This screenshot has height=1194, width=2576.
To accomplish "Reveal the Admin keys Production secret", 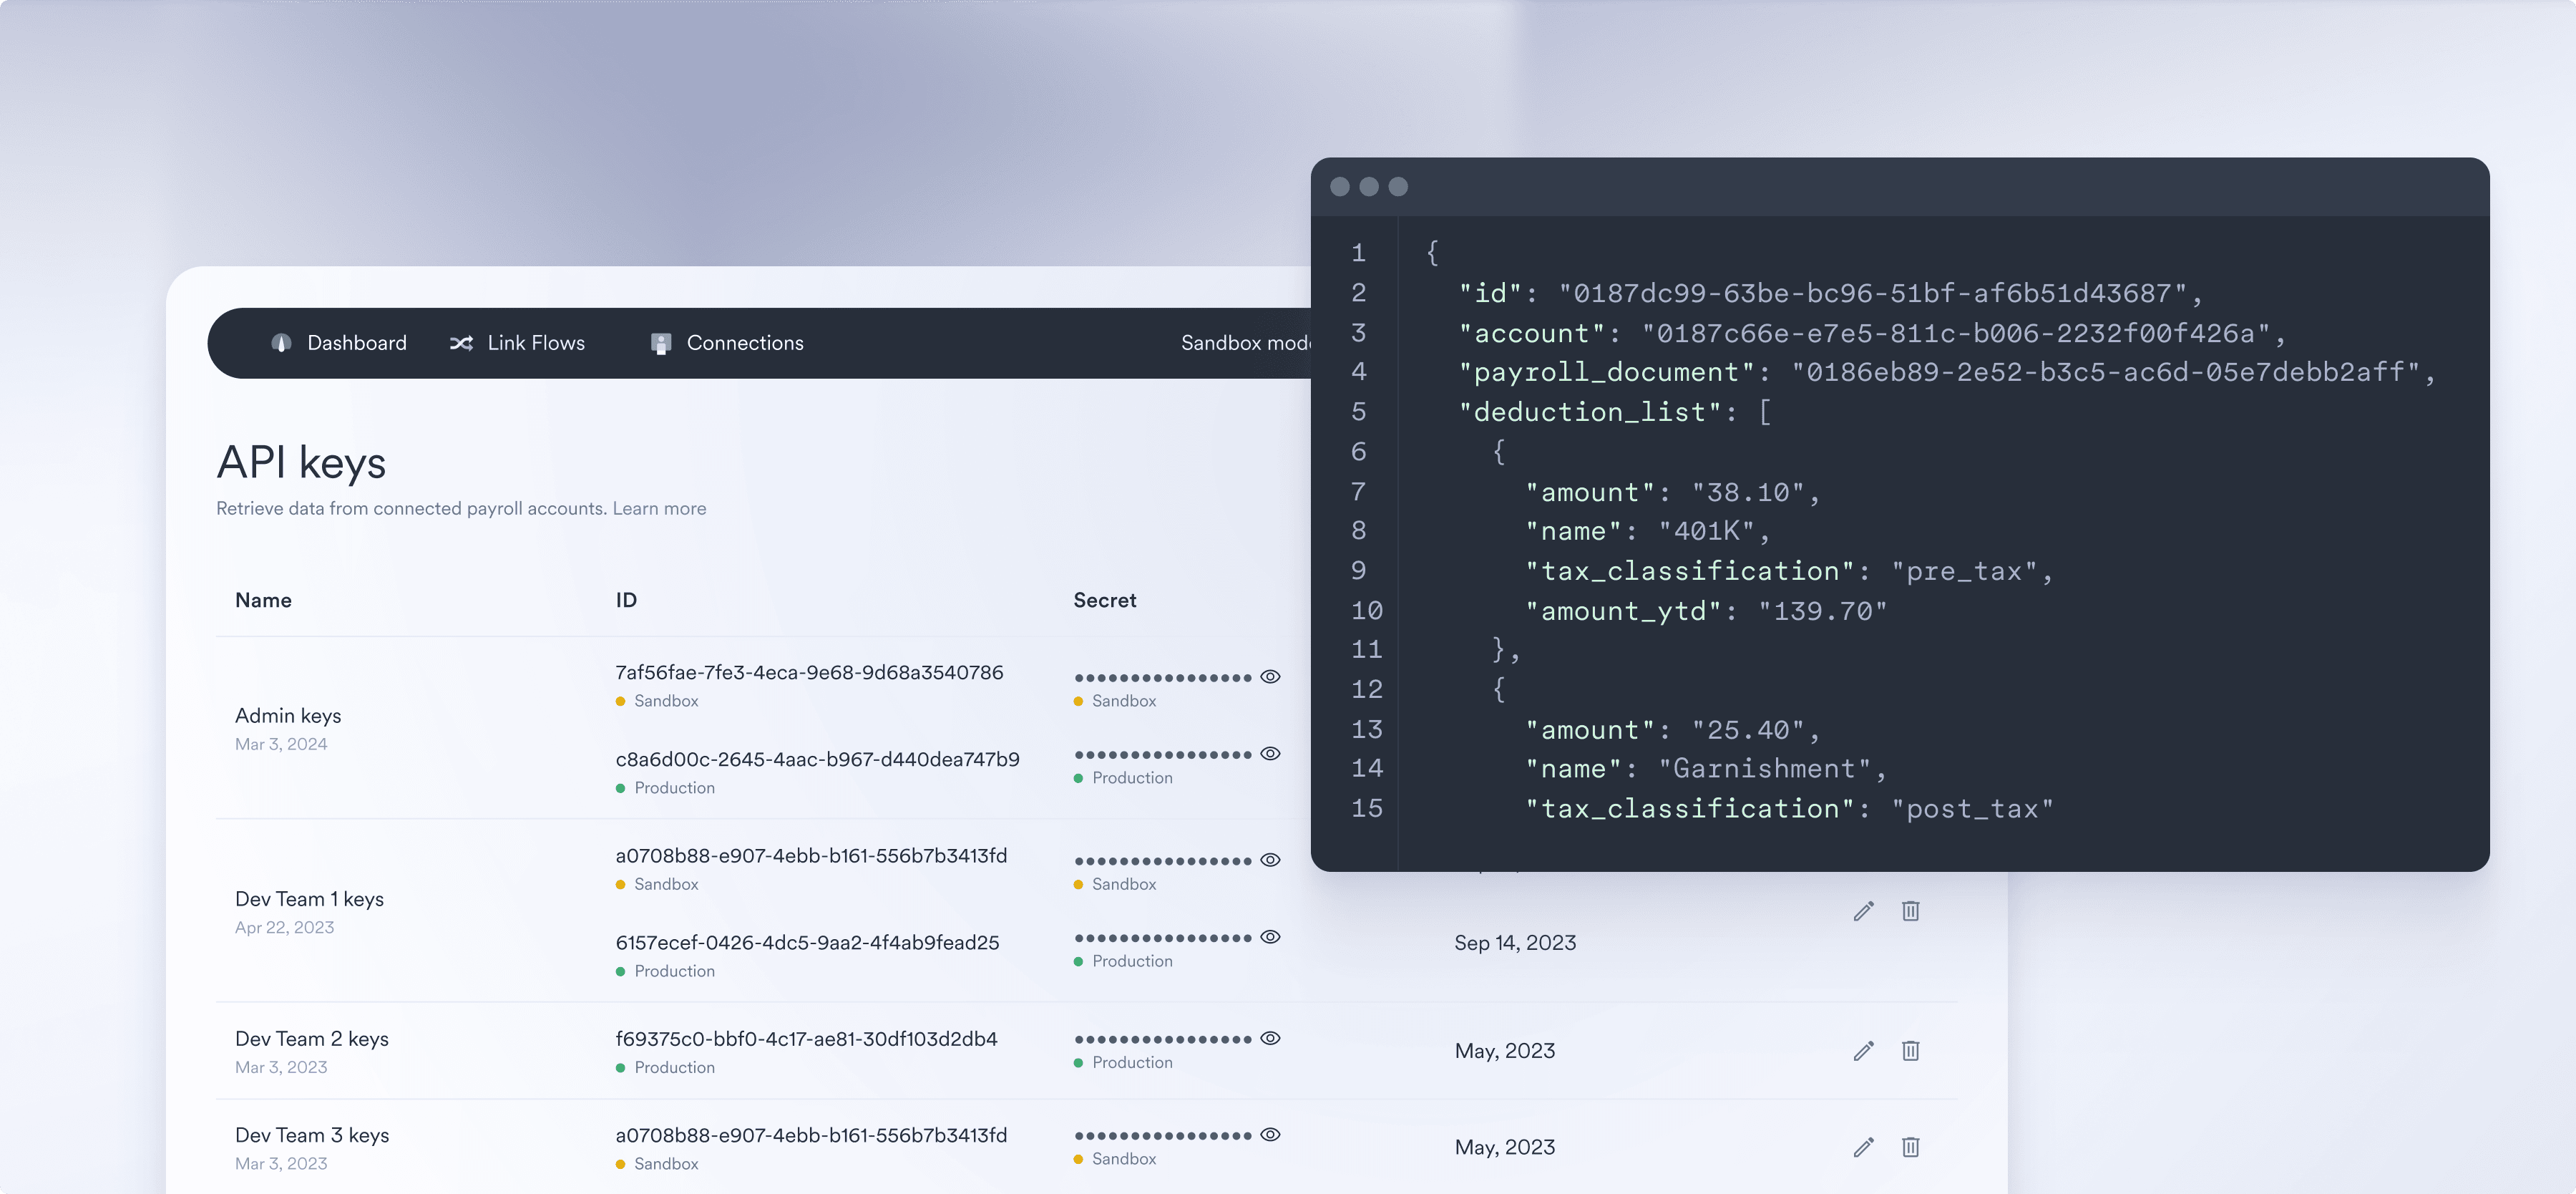I will coord(1270,754).
